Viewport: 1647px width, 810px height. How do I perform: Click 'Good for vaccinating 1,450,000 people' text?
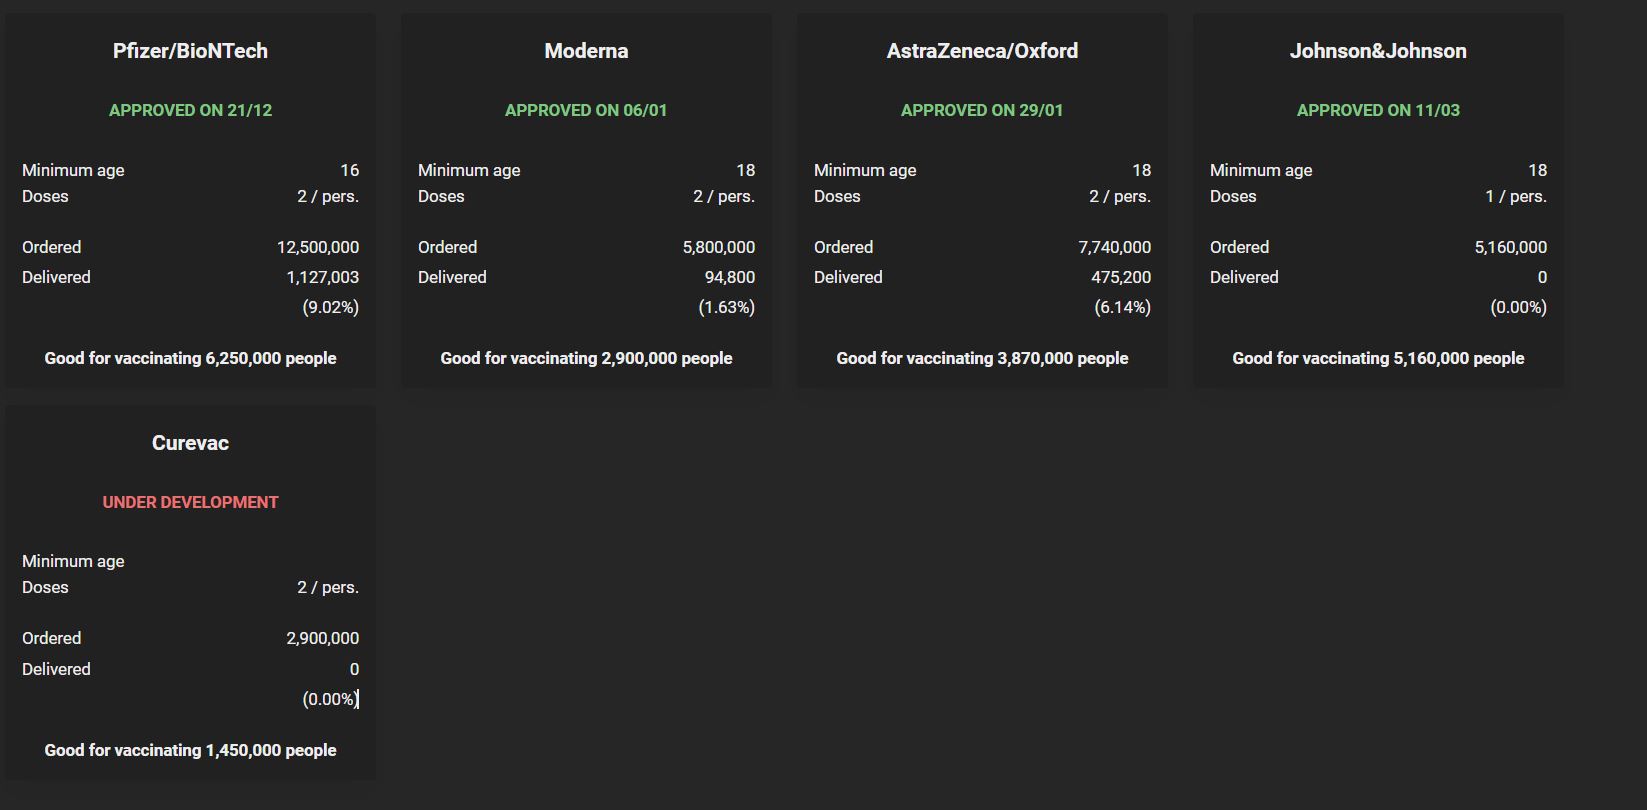pyautogui.click(x=190, y=750)
